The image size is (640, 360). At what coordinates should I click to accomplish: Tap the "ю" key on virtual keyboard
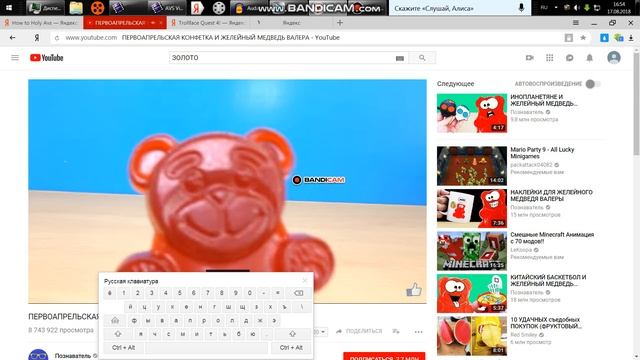[x=253, y=334]
